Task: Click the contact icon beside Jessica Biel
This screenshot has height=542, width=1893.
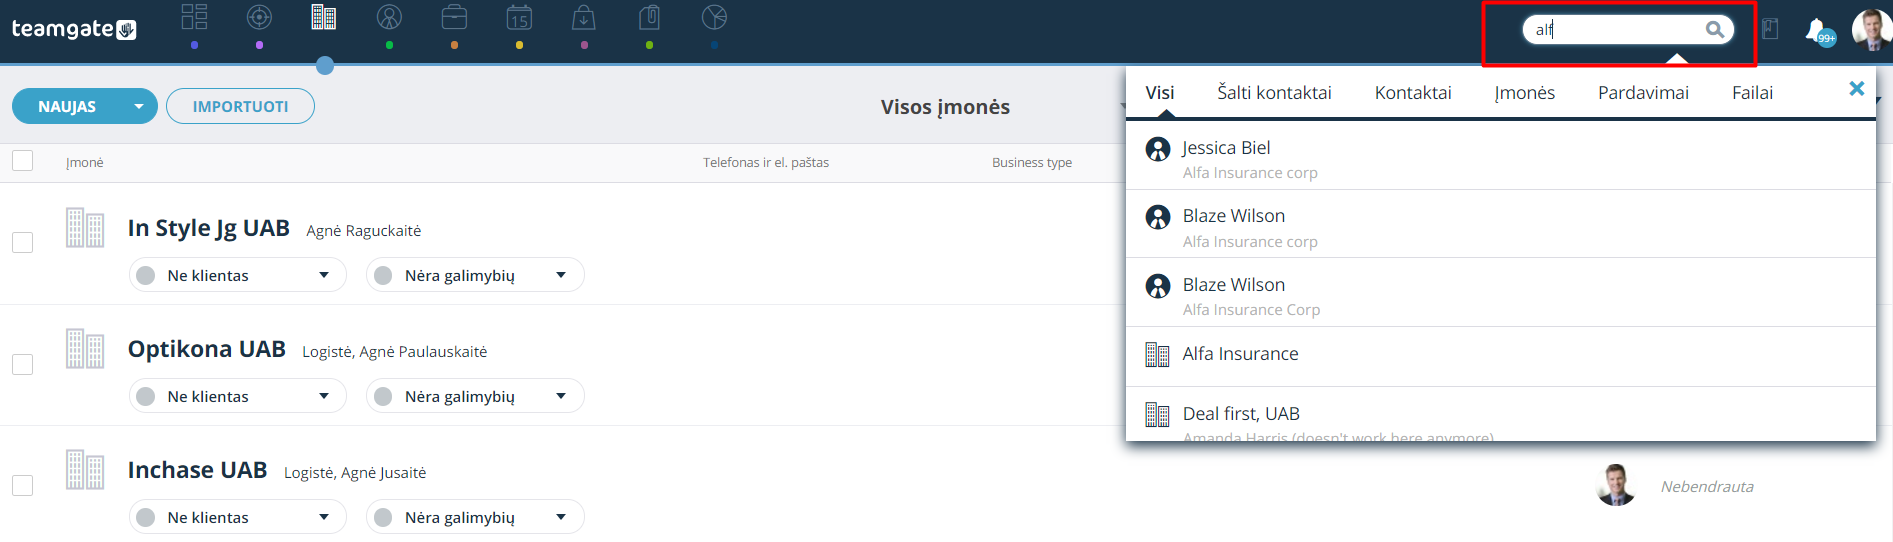Action: pos(1158,149)
